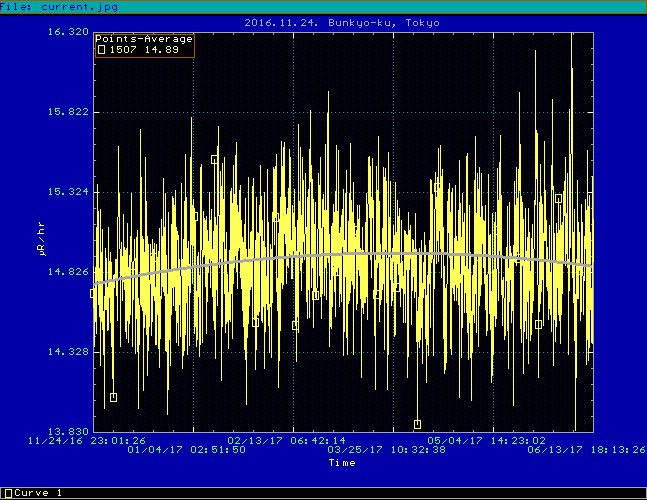Click the square marker in the Points-Average legend
The image size is (647, 500).
(x=101, y=48)
